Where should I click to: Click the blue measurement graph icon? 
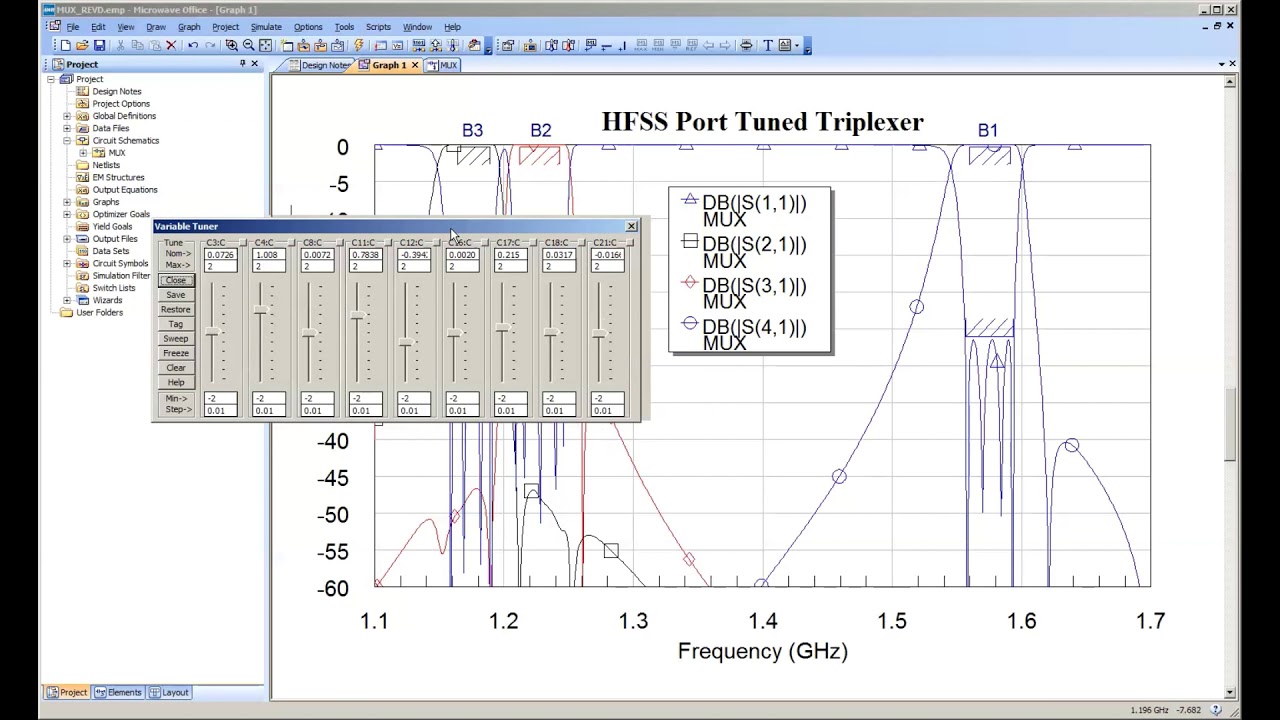(x=552, y=45)
